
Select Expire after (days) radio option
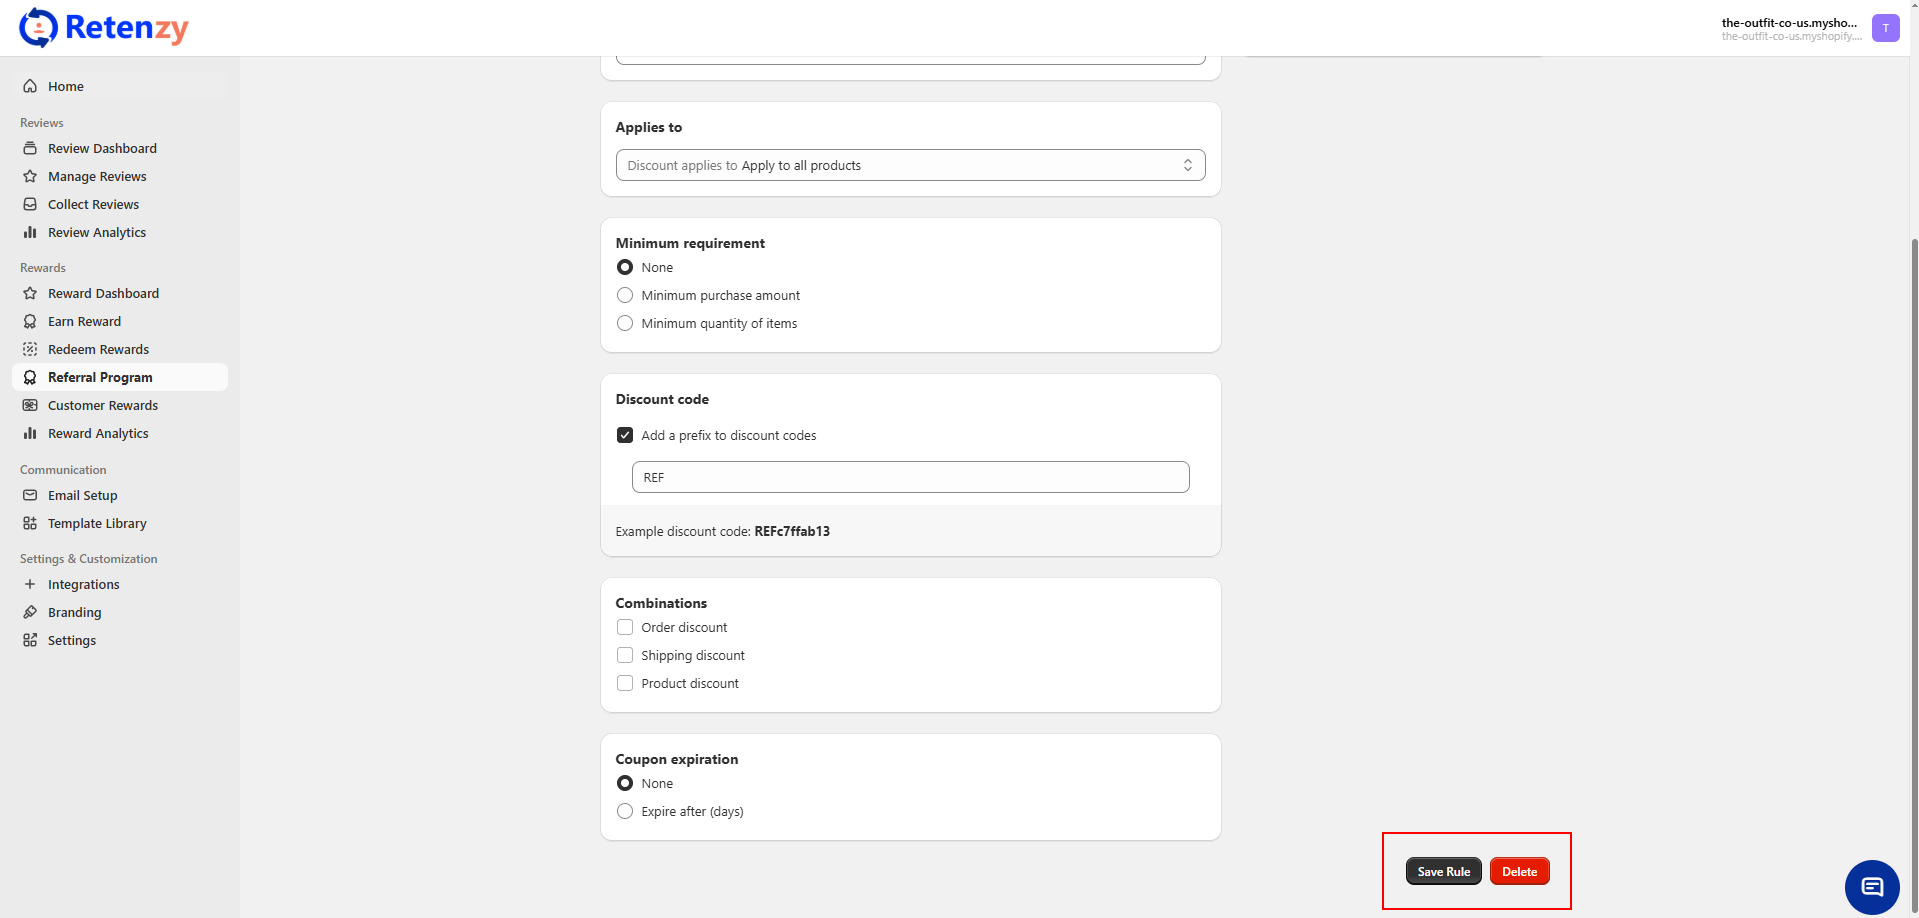click(x=625, y=811)
